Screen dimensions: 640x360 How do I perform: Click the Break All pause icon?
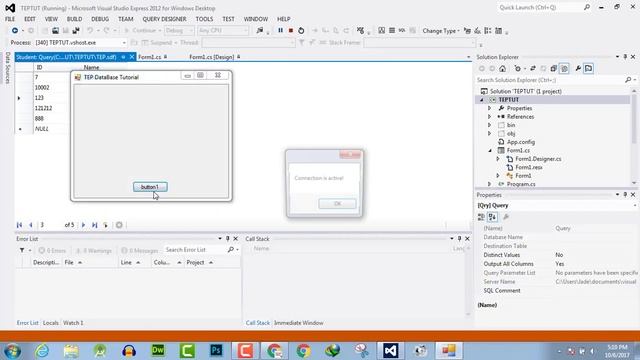coord(280,31)
